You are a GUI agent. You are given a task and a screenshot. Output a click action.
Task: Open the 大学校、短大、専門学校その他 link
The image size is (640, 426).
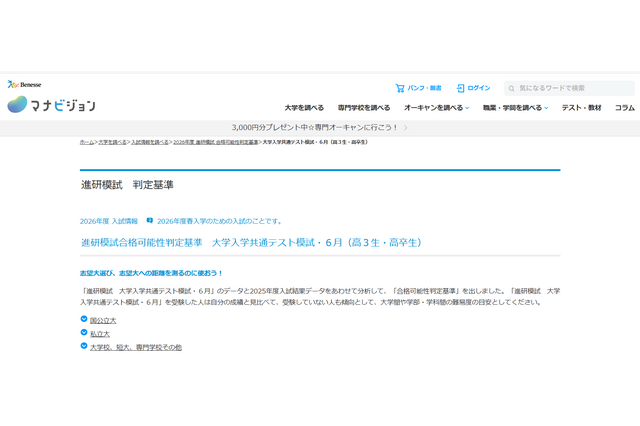(x=136, y=348)
